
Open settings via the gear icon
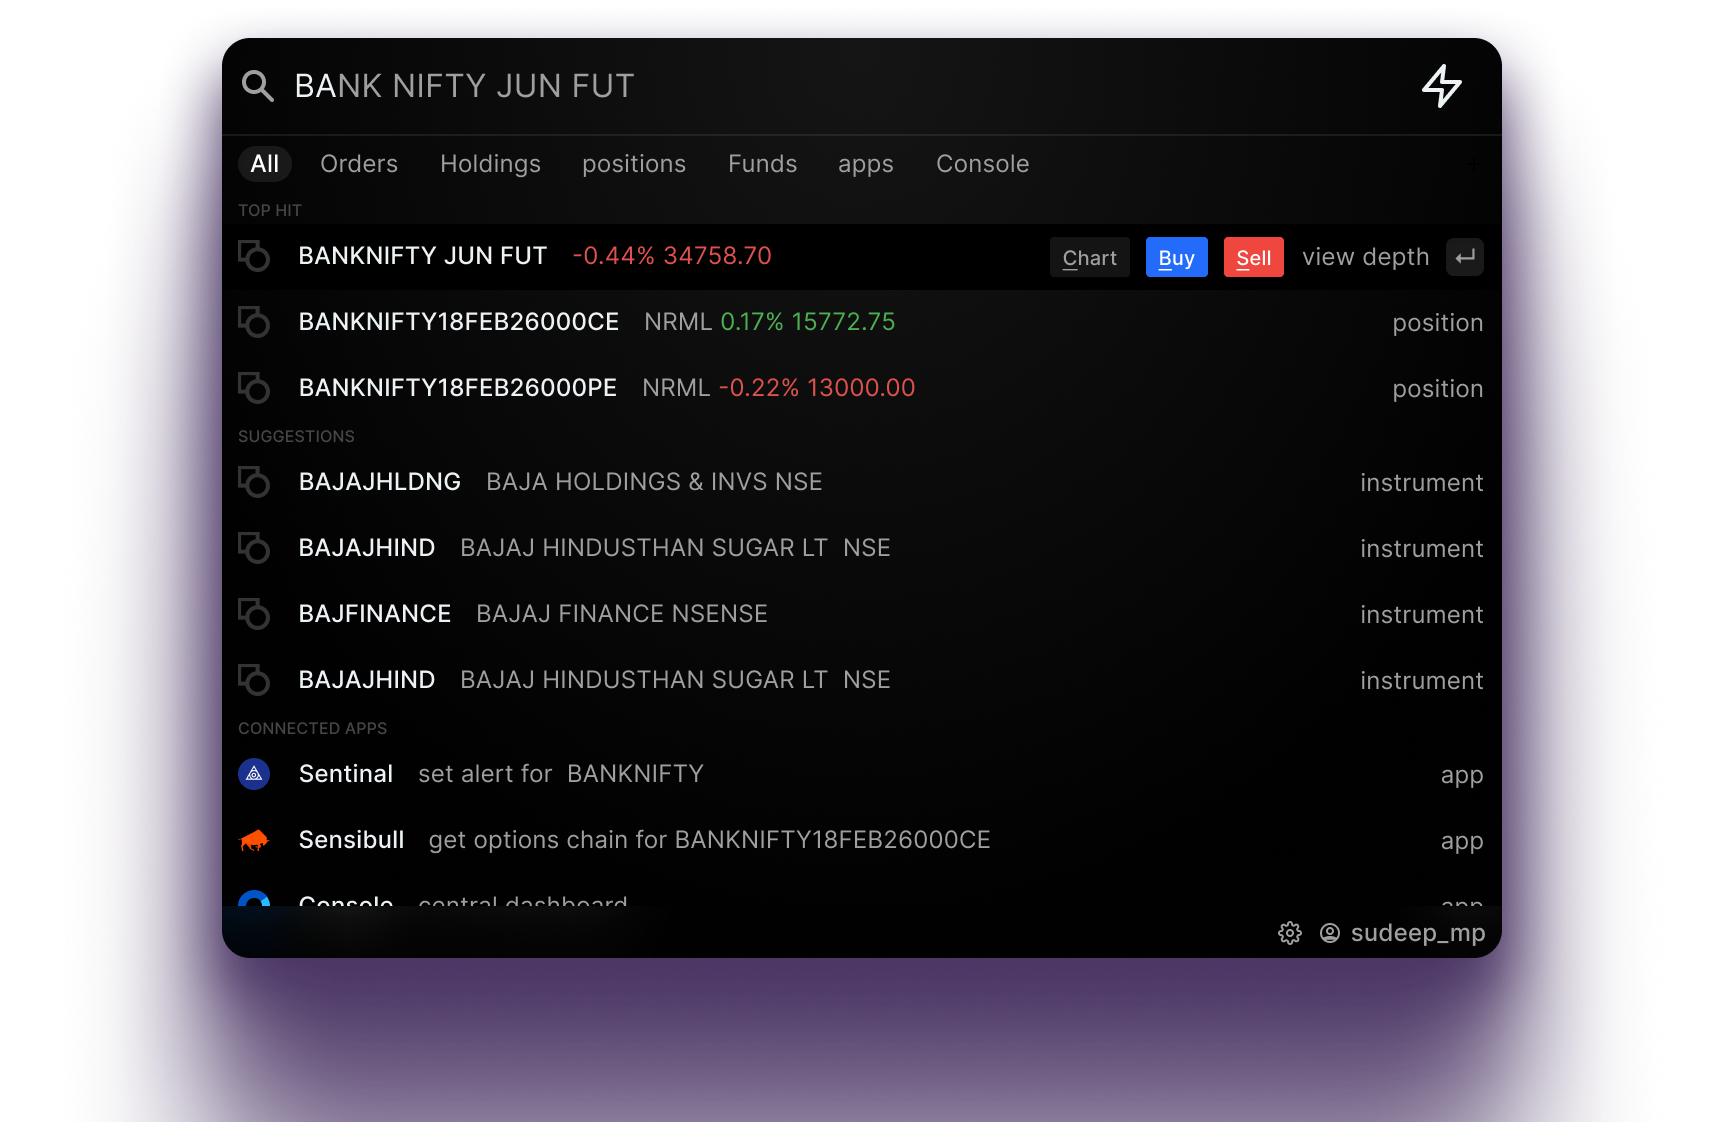1290,933
